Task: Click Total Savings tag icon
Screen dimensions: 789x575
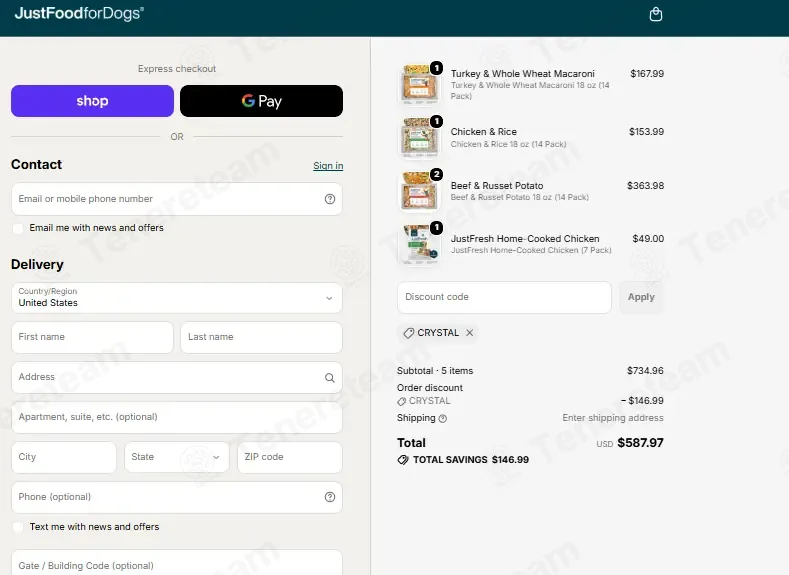Action: [403, 460]
